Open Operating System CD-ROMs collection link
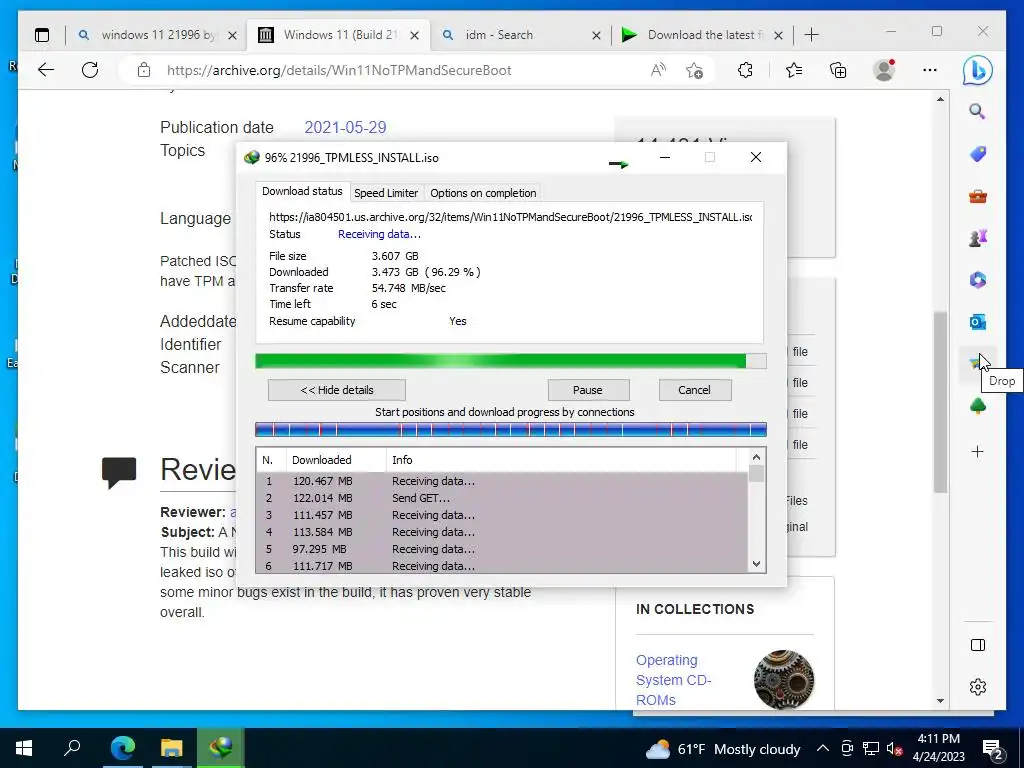This screenshot has width=1024, height=768. [673, 680]
